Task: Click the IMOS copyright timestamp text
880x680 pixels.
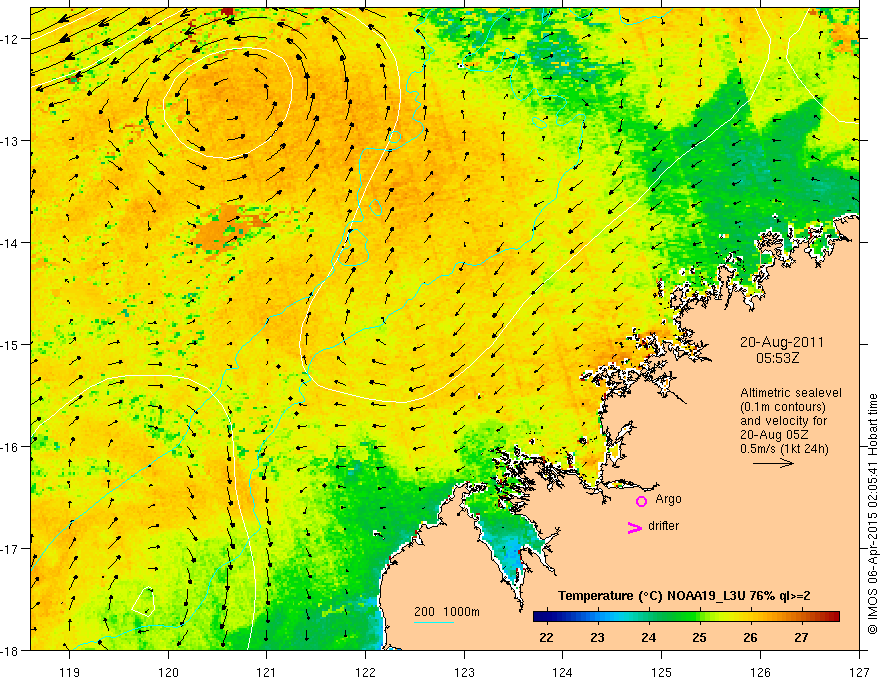Action: pos(872,514)
